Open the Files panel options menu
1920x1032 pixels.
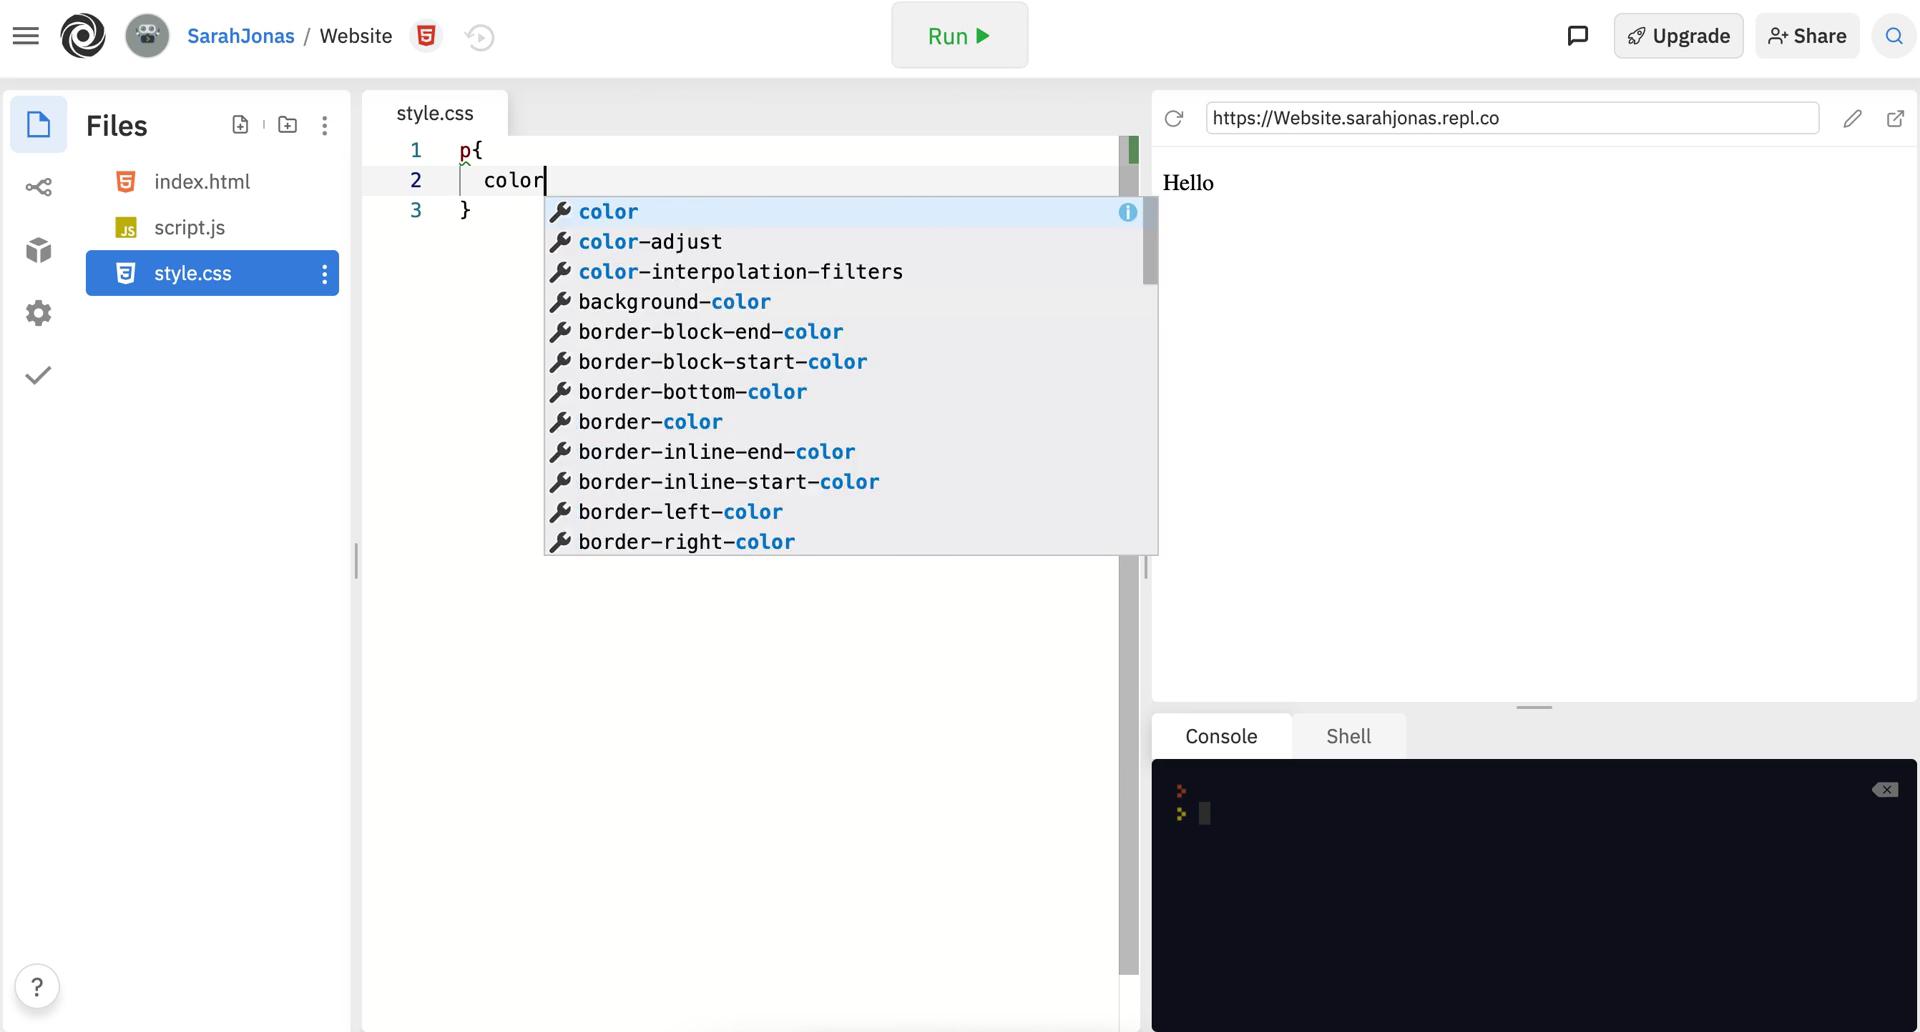click(324, 124)
